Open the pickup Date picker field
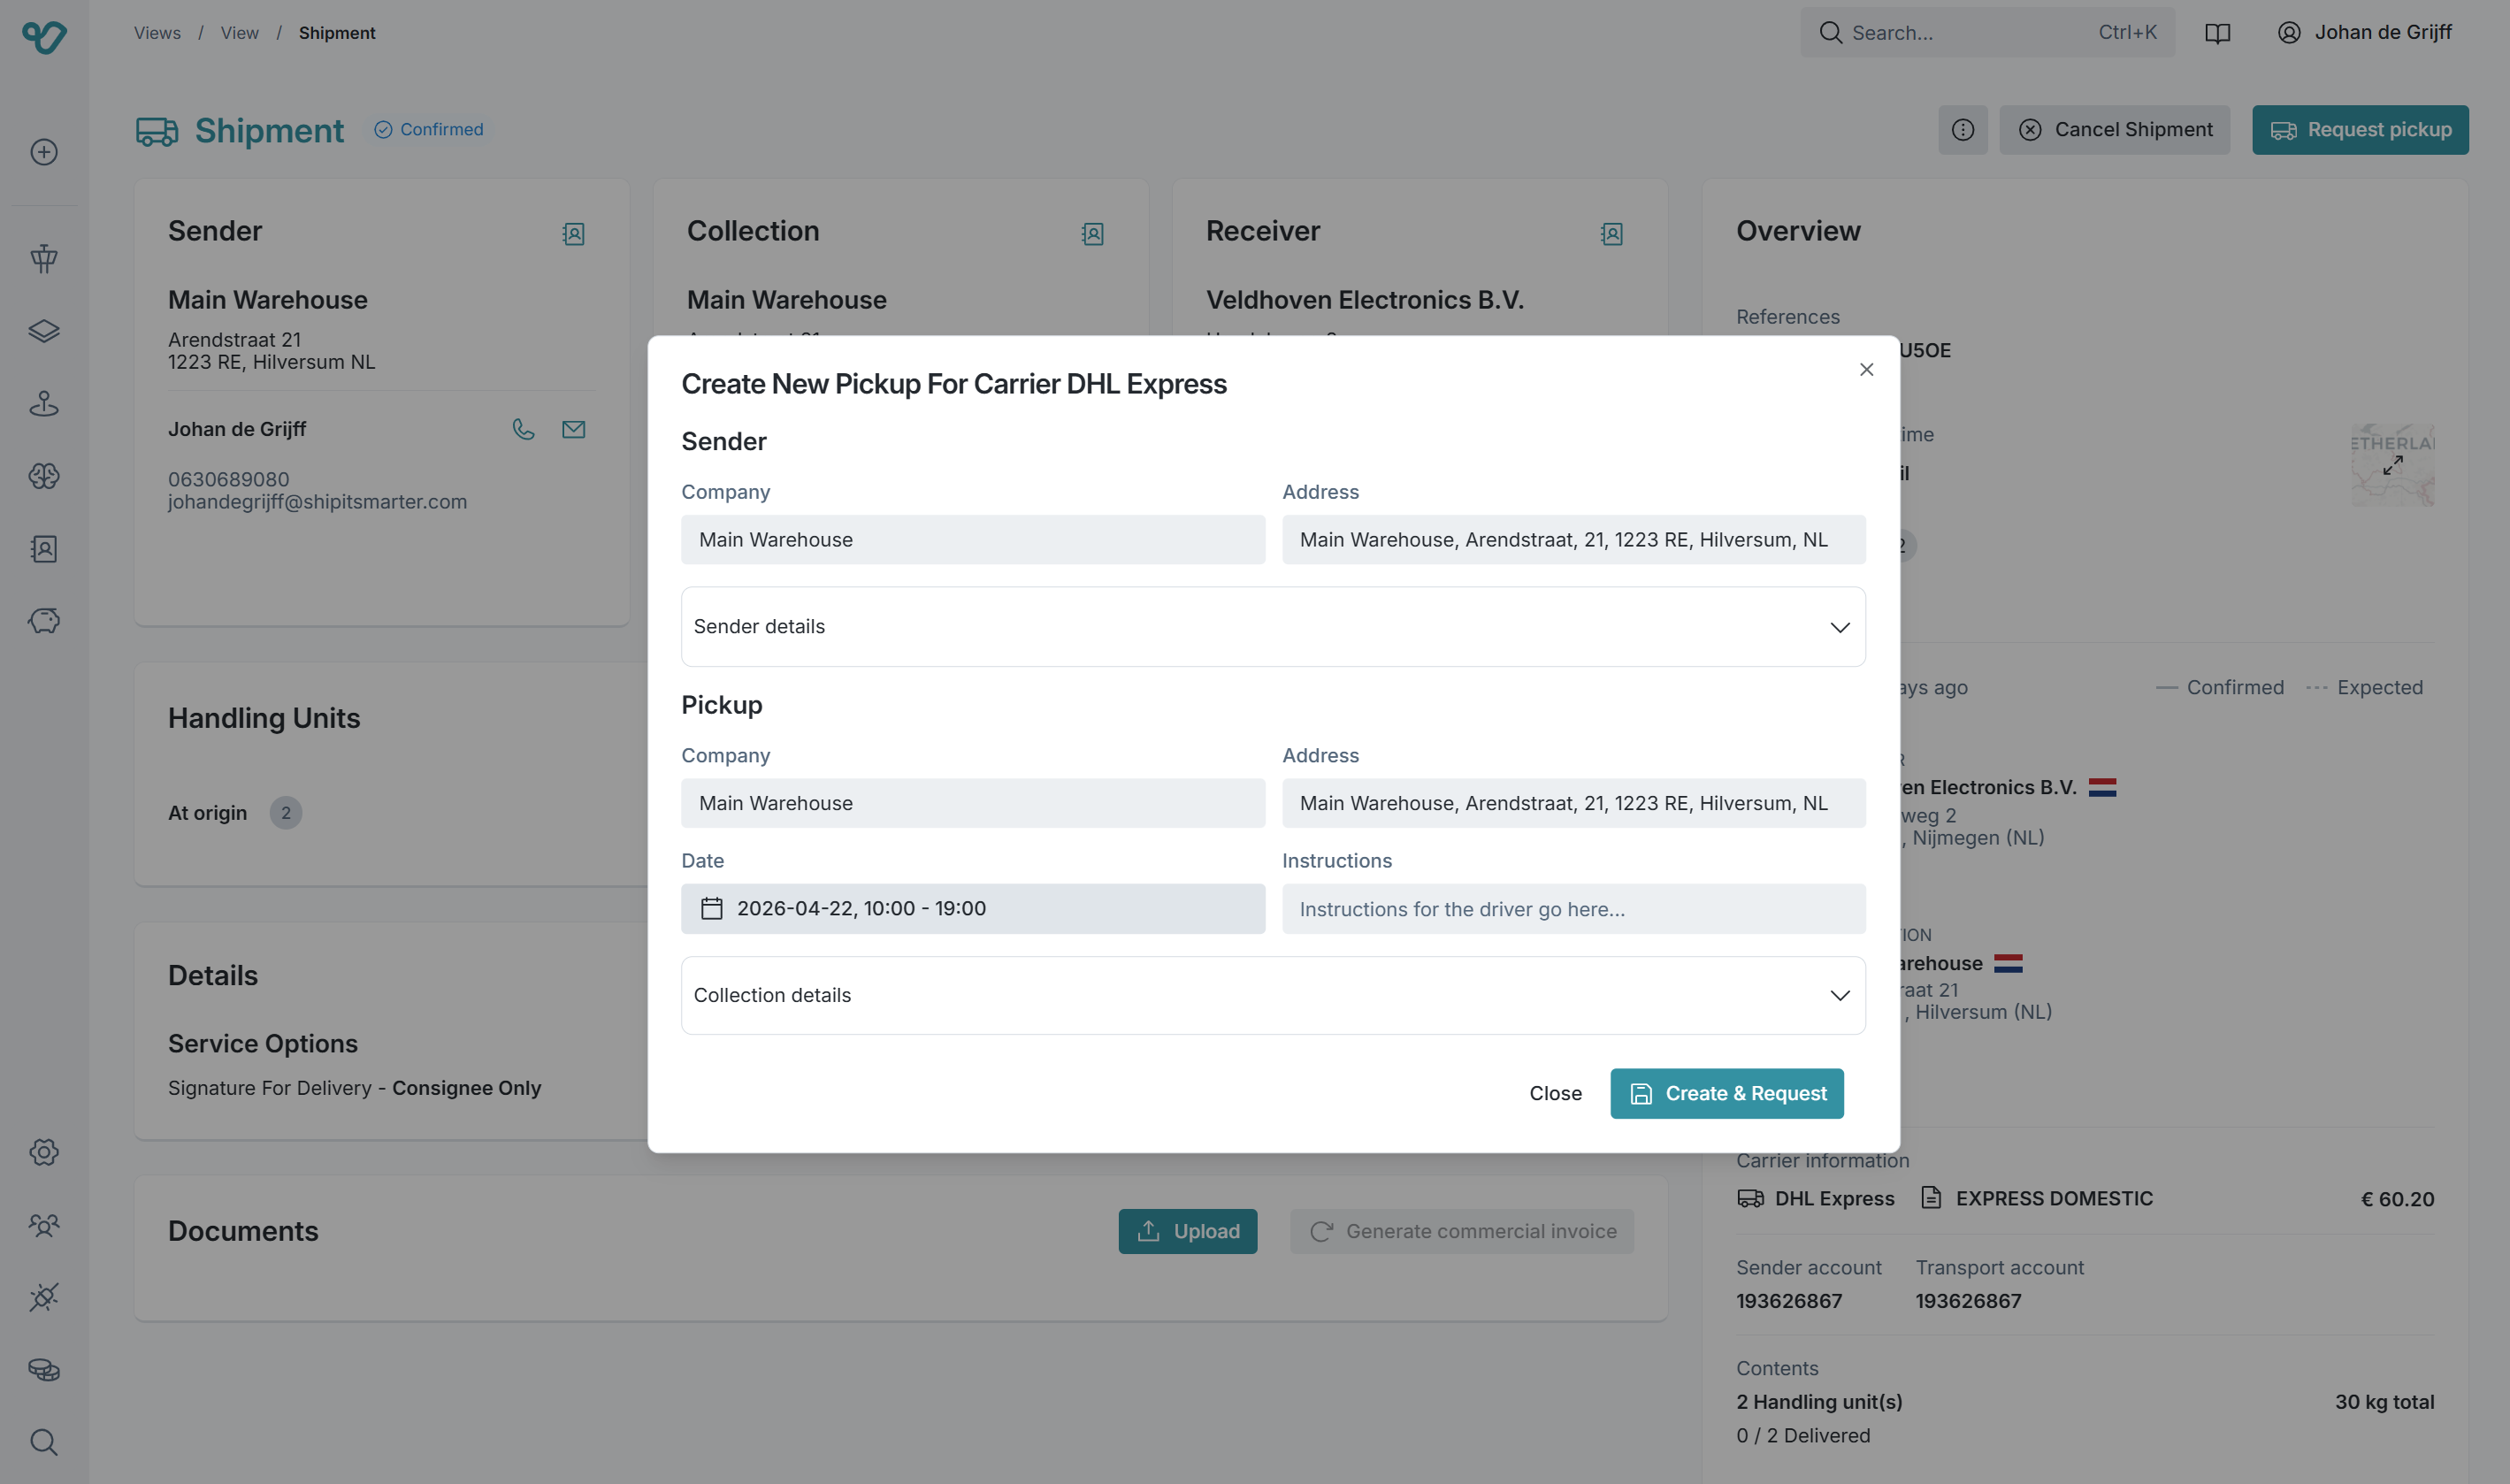The height and width of the screenshot is (1484, 2510). [x=972, y=908]
